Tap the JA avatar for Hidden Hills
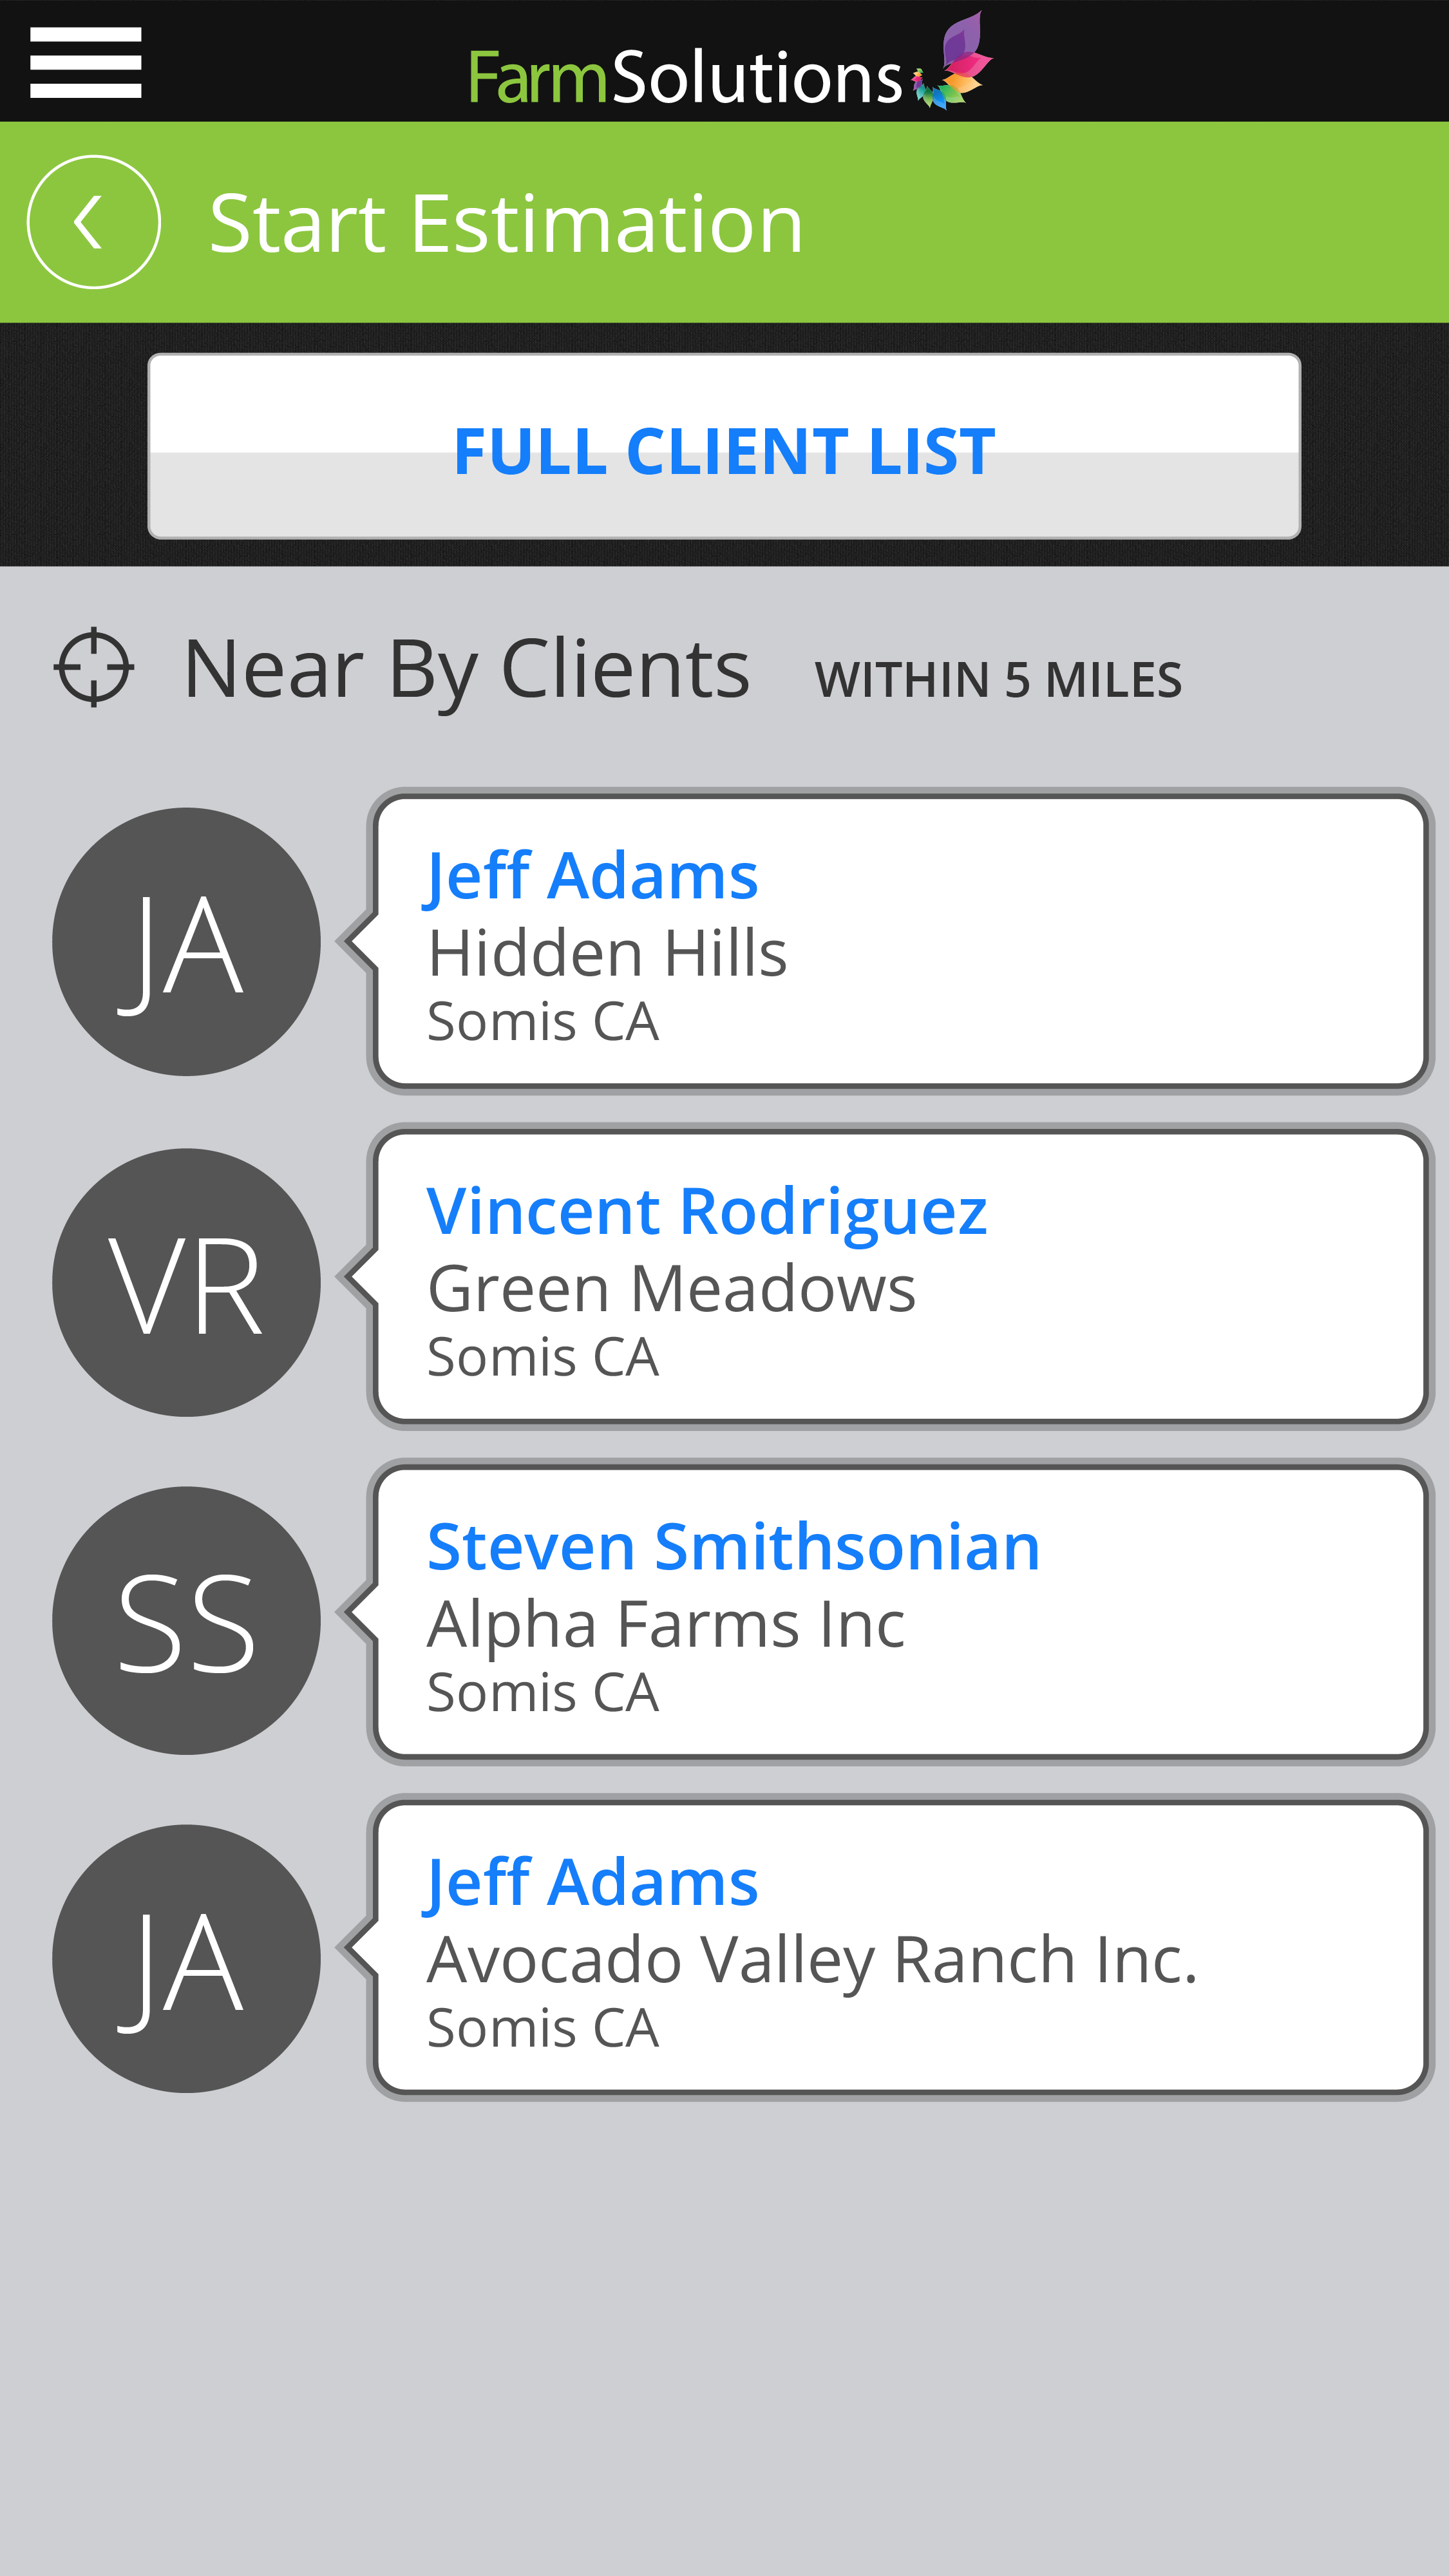Screen dimensions: 1449x2576 (x=186, y=942)
